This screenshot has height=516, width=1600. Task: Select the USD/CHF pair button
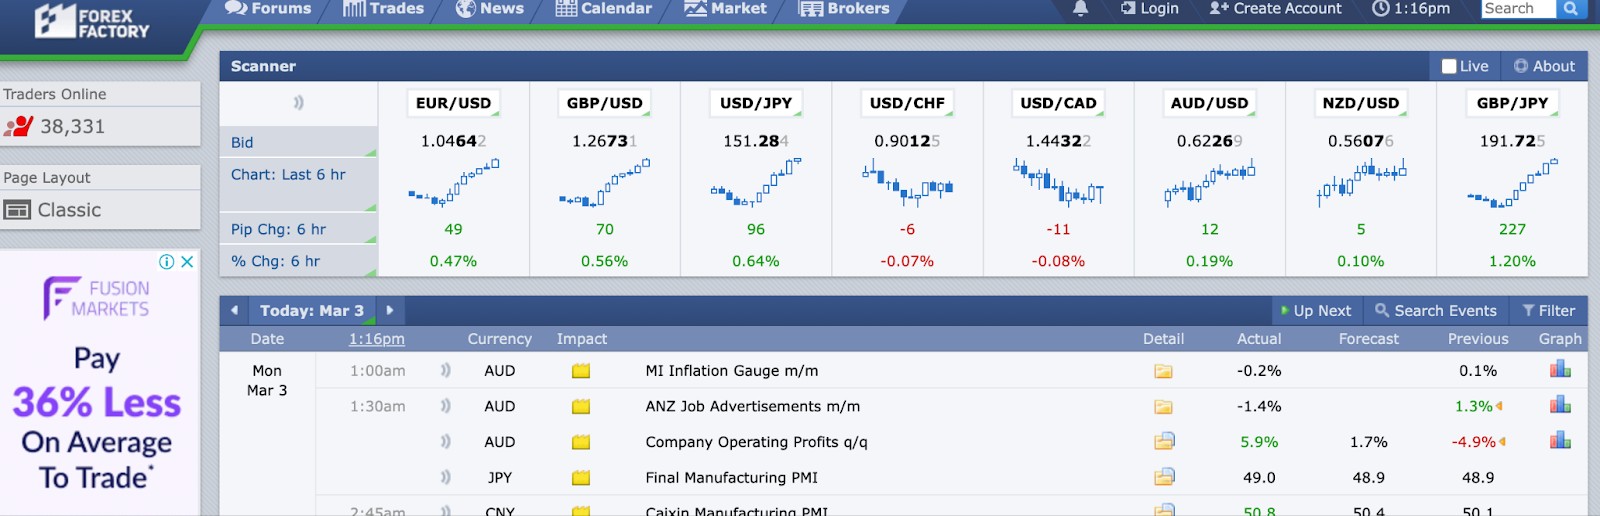pyautogui.click(x=907, y=103)
